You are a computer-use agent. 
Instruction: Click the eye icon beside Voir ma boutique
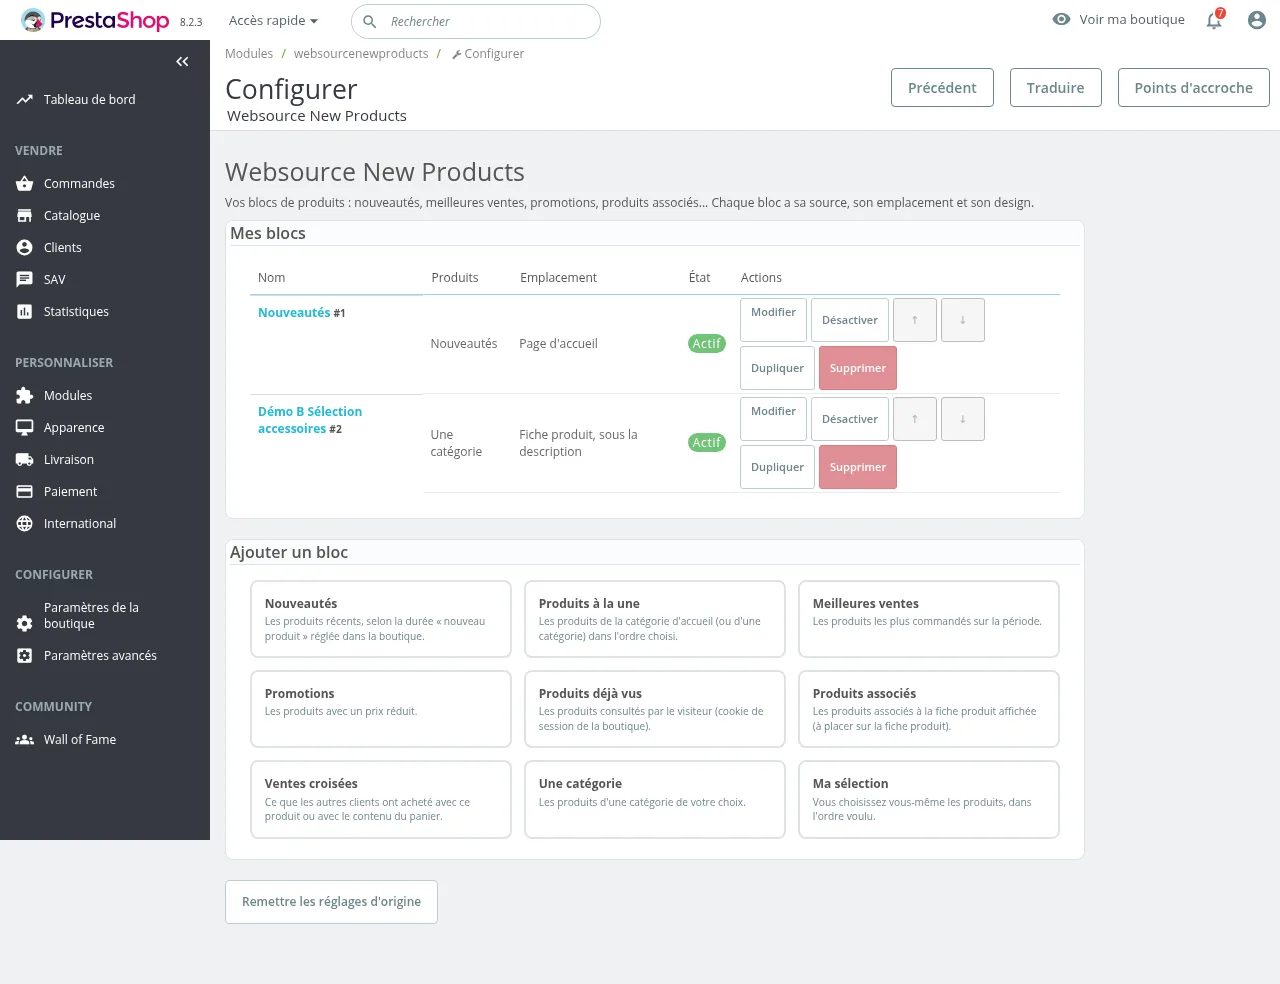point(1062,19)
